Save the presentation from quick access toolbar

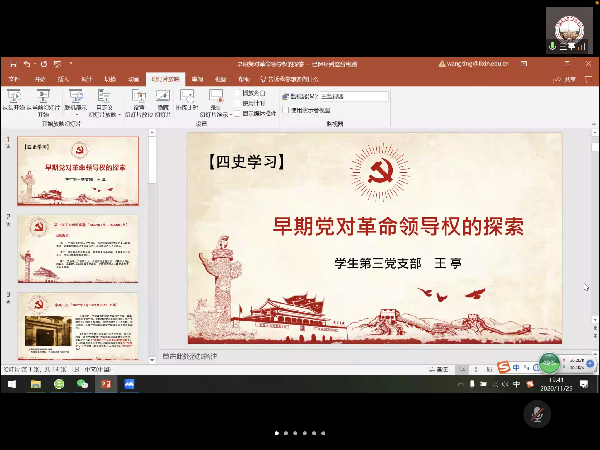(14, 64)
